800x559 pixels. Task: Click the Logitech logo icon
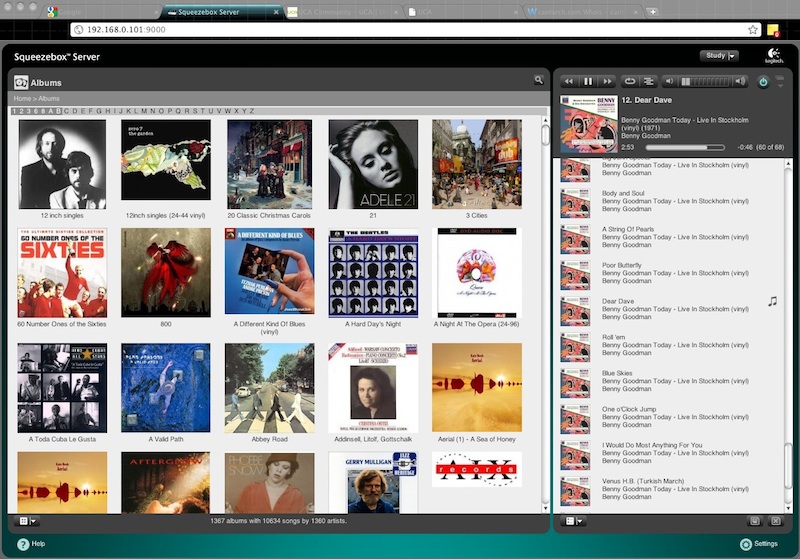[773, 56]
